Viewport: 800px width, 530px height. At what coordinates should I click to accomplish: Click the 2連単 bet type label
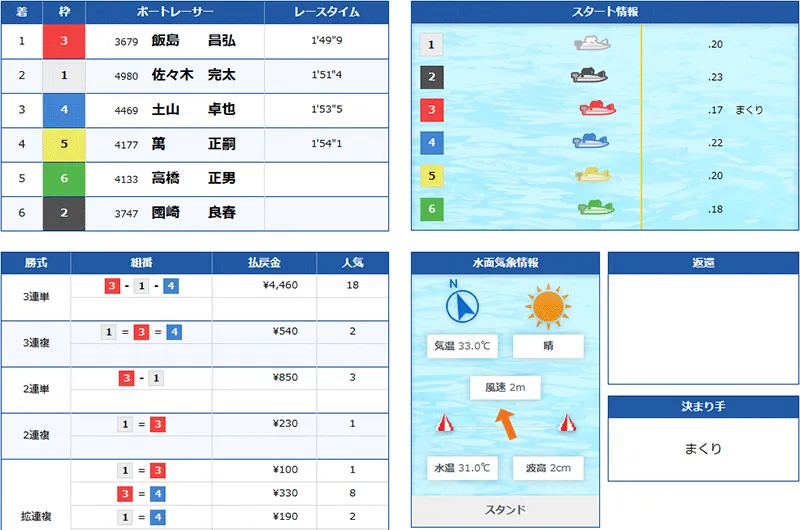pyautogui.click(x=36, y=389)
